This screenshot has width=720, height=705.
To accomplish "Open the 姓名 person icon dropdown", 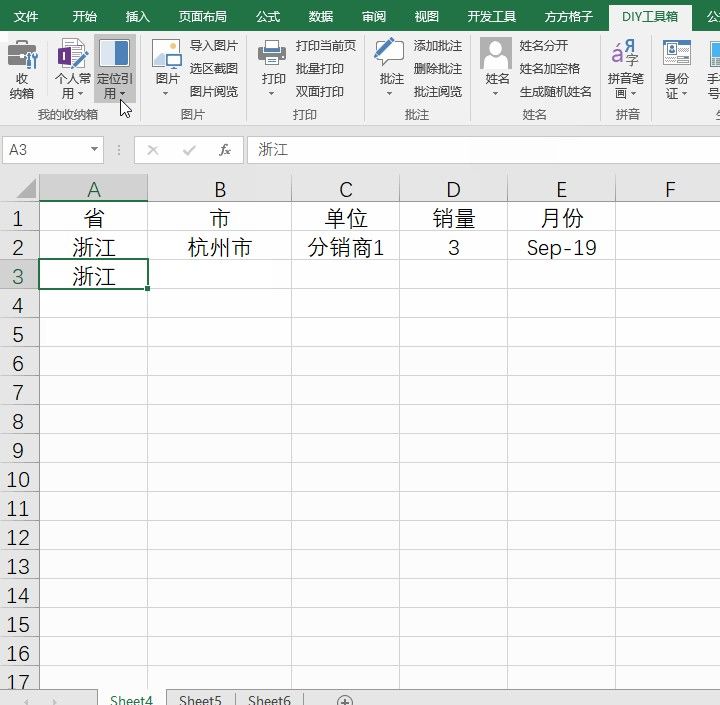I will (496, 69).
